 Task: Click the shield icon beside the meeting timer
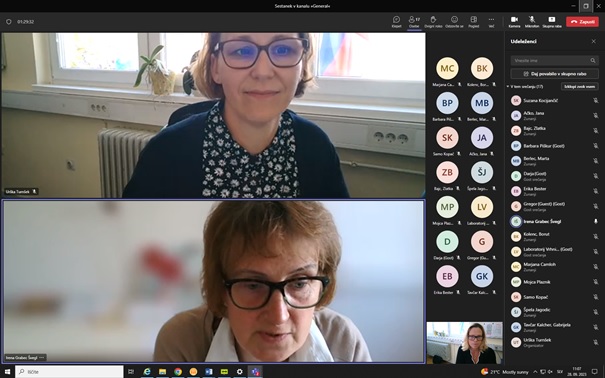tap(8, 22)
